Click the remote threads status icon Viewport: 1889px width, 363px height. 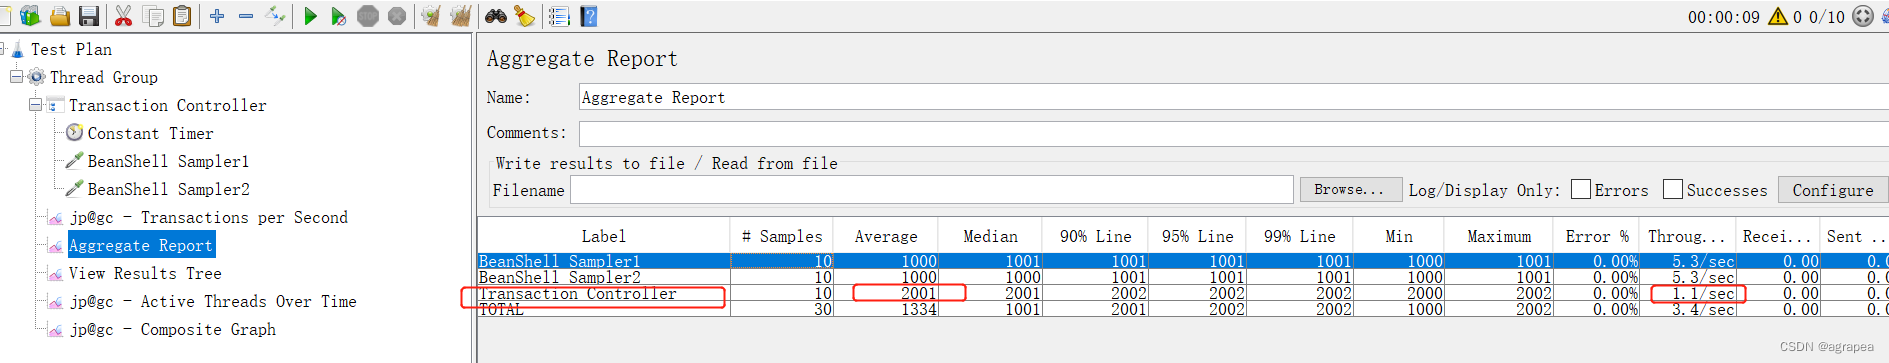tap(1863, 16)
